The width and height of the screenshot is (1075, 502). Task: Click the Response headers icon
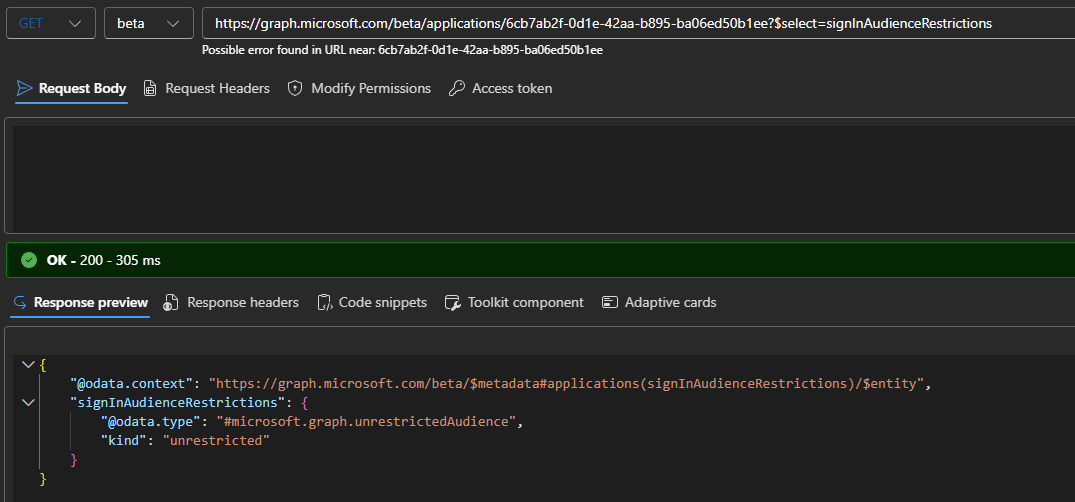pyautogui.click(x=171, y=303)
